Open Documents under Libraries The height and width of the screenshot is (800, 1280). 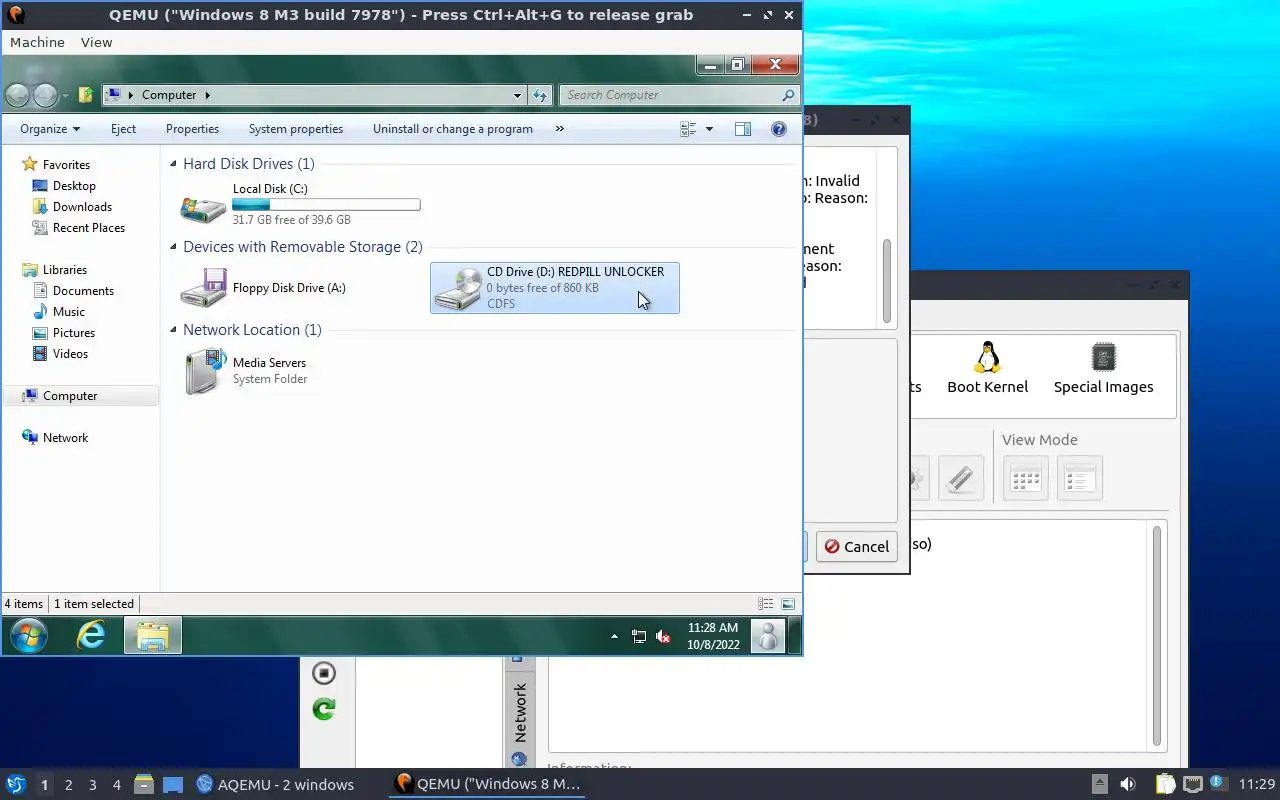tap(83, 291)
